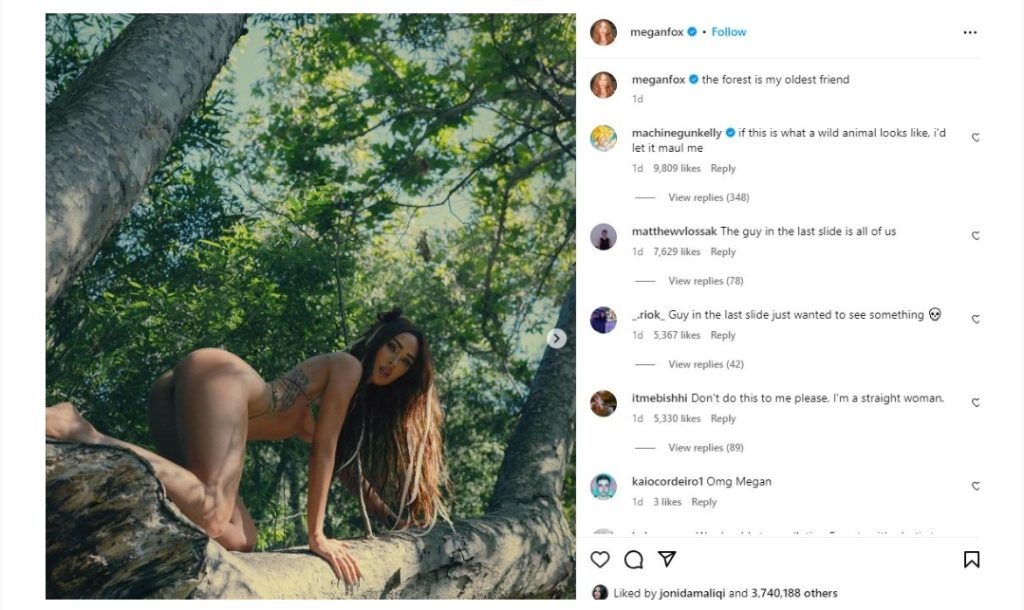Open the kaiocordeiro1 commenter avatar
Image resolution: width=1024 pixels, height=610 pixels.
point(603,487)
